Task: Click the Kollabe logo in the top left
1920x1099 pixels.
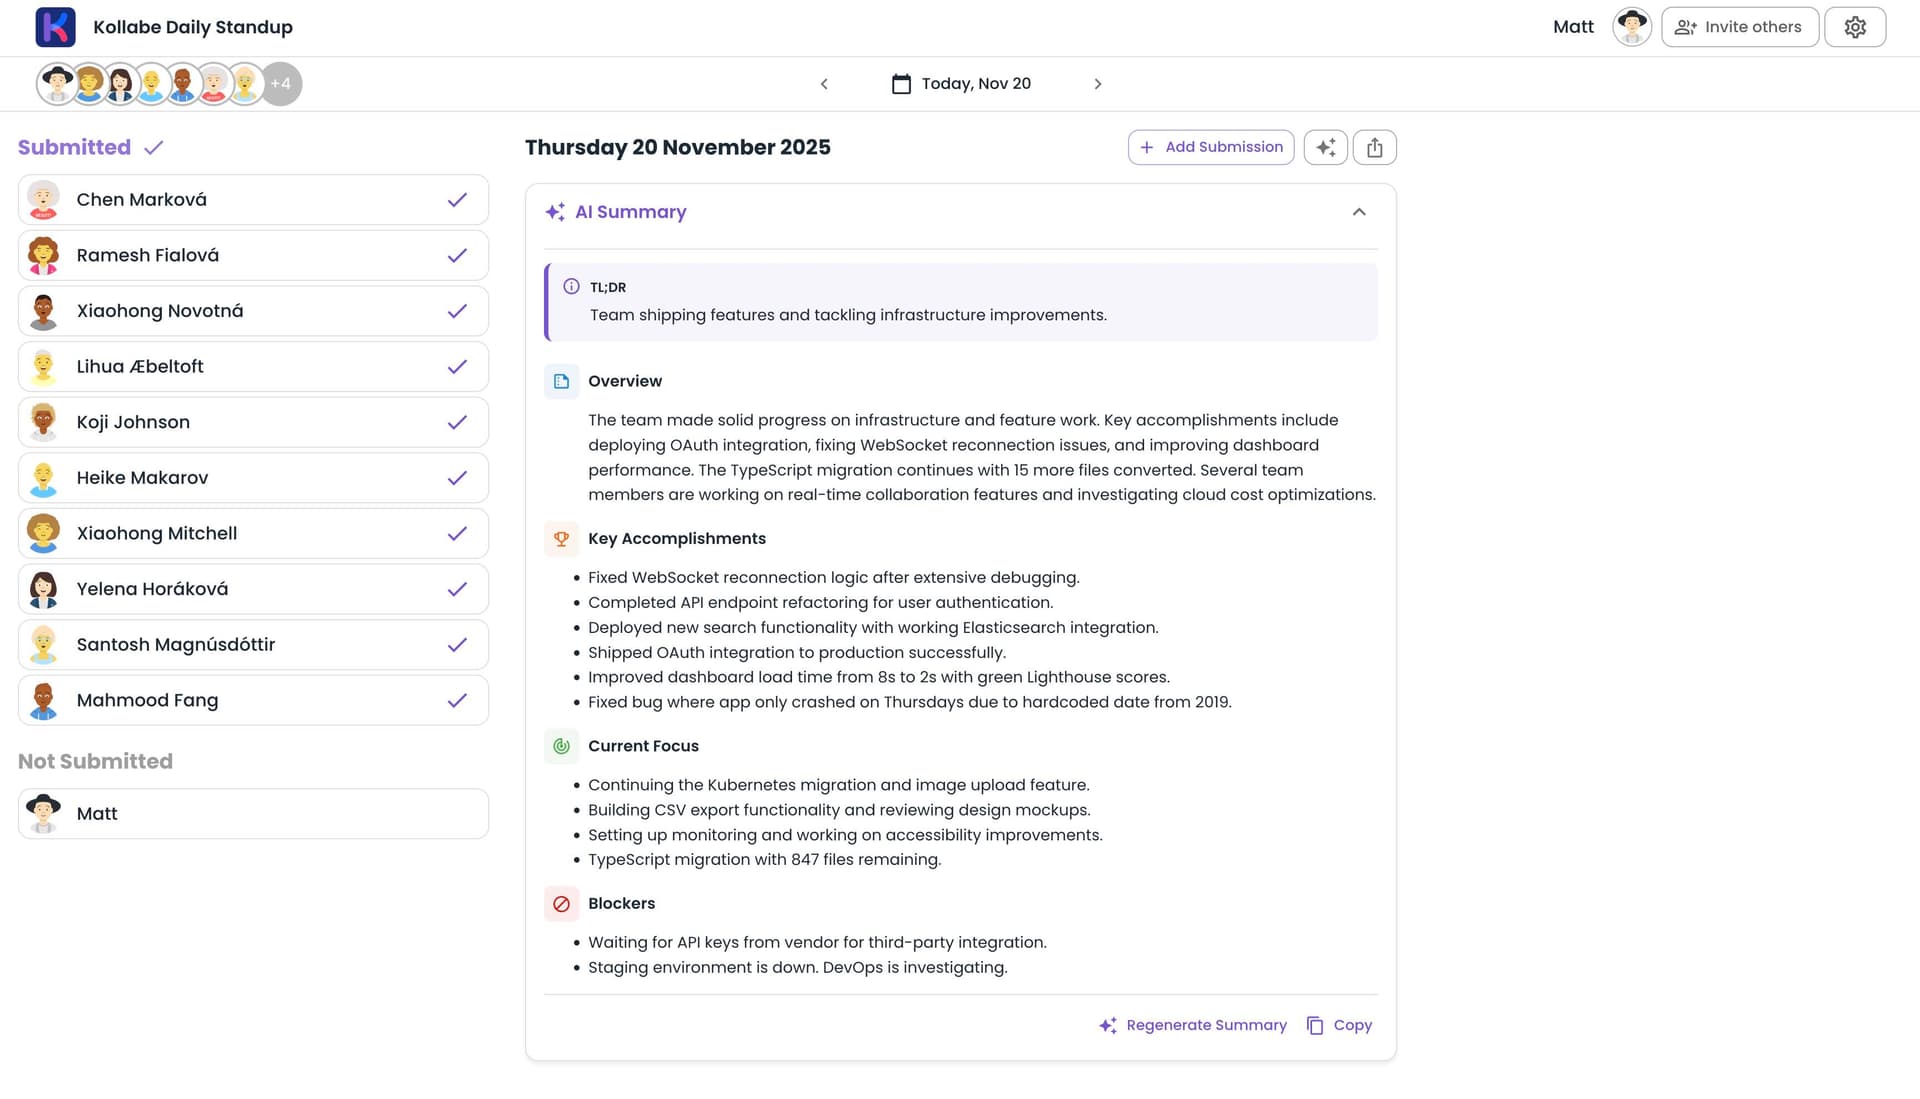Action: click(x=55, y=27)
